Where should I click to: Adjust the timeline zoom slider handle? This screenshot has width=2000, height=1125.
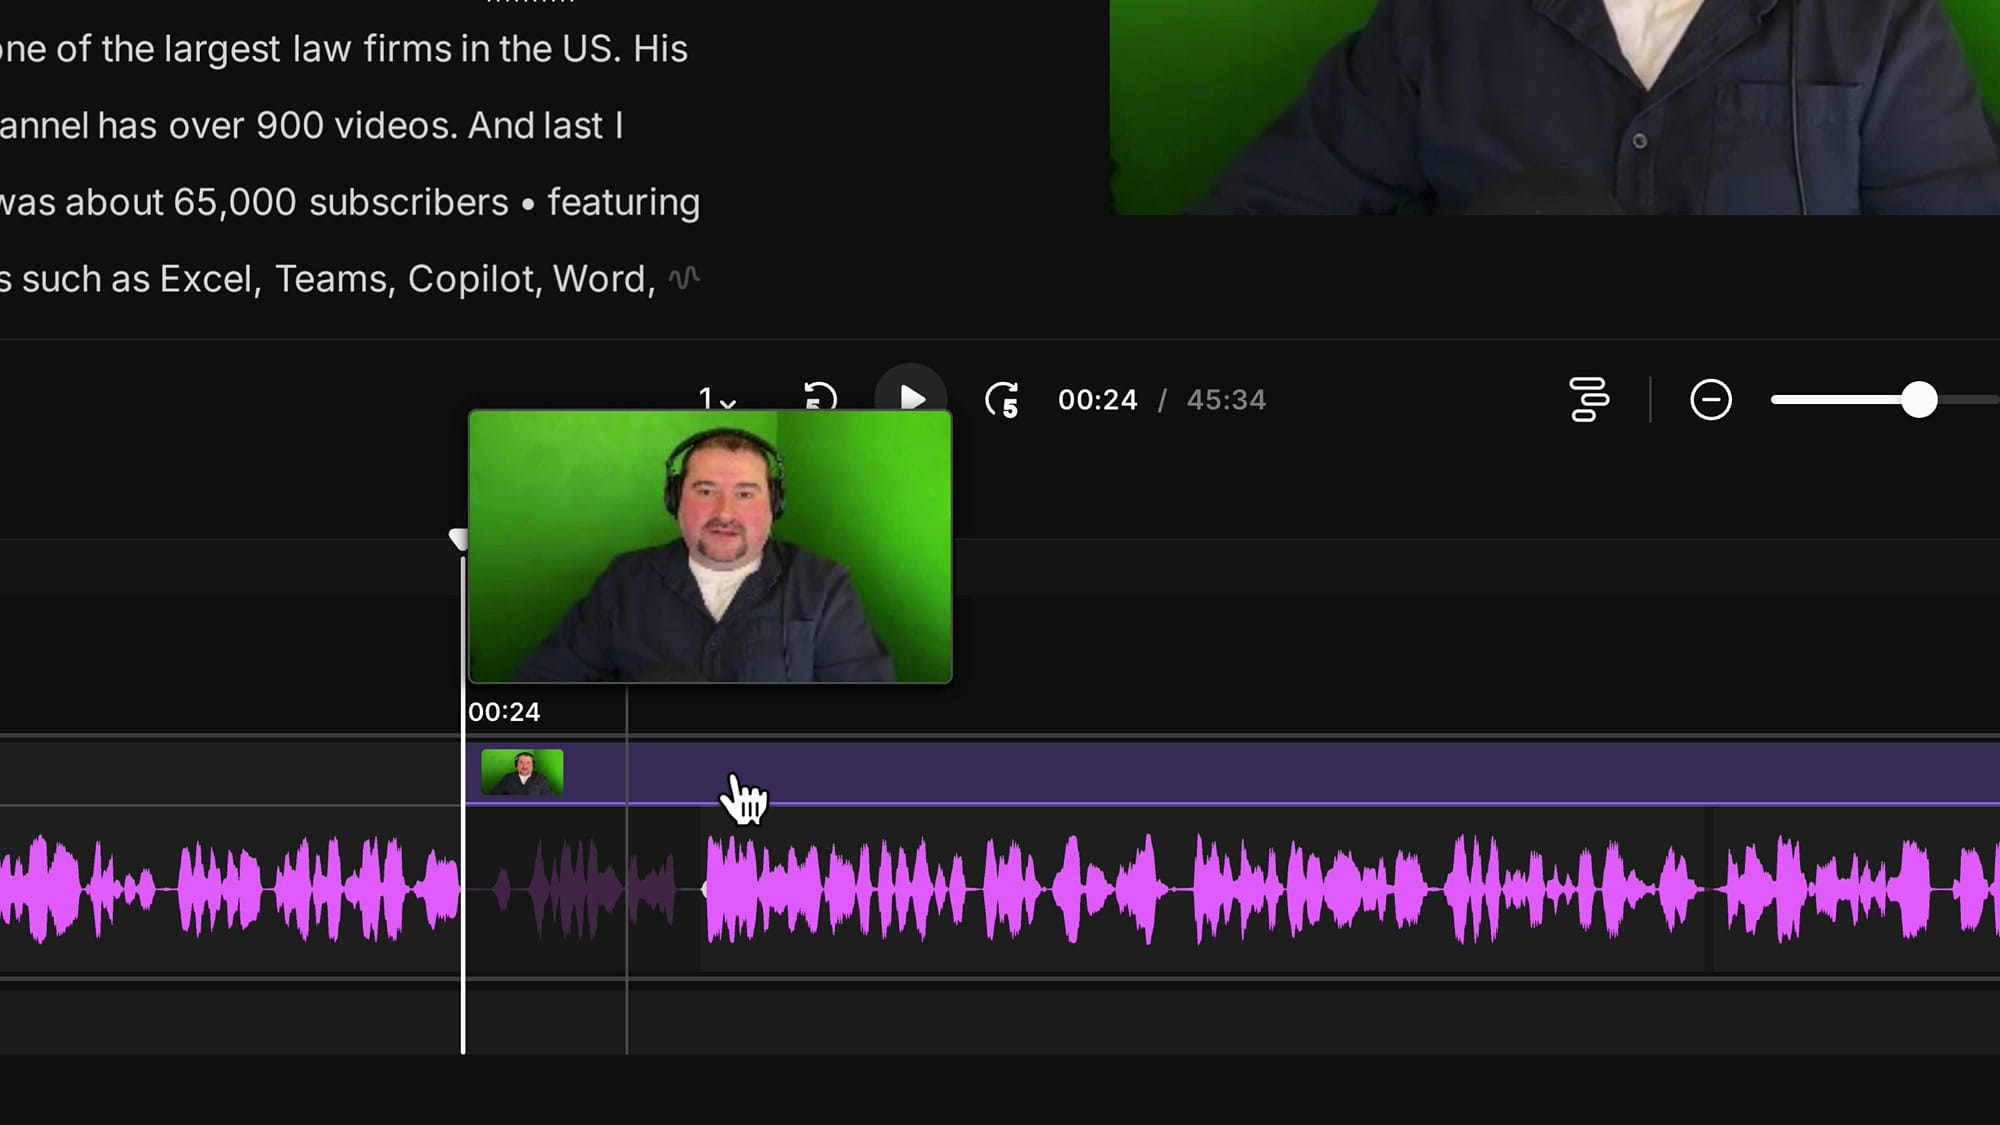click(x=1920, y=398)
